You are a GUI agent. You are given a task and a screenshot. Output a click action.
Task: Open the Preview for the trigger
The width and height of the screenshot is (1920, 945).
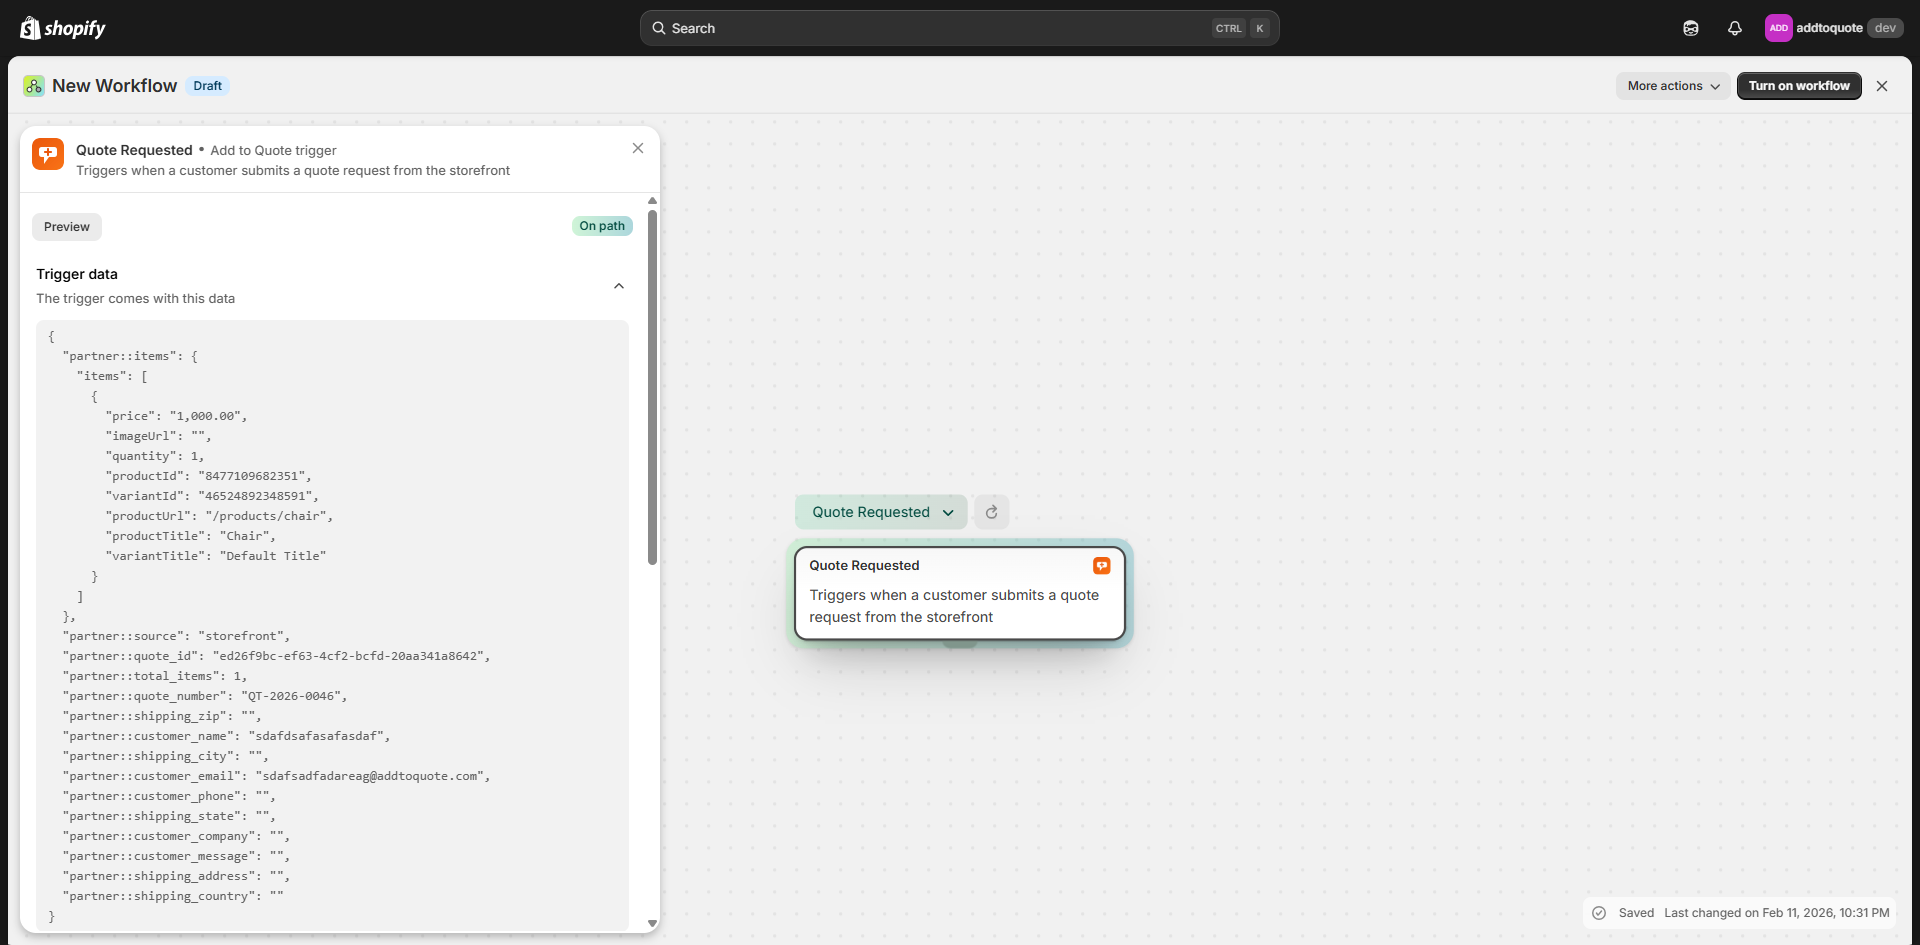click(66, 227)
